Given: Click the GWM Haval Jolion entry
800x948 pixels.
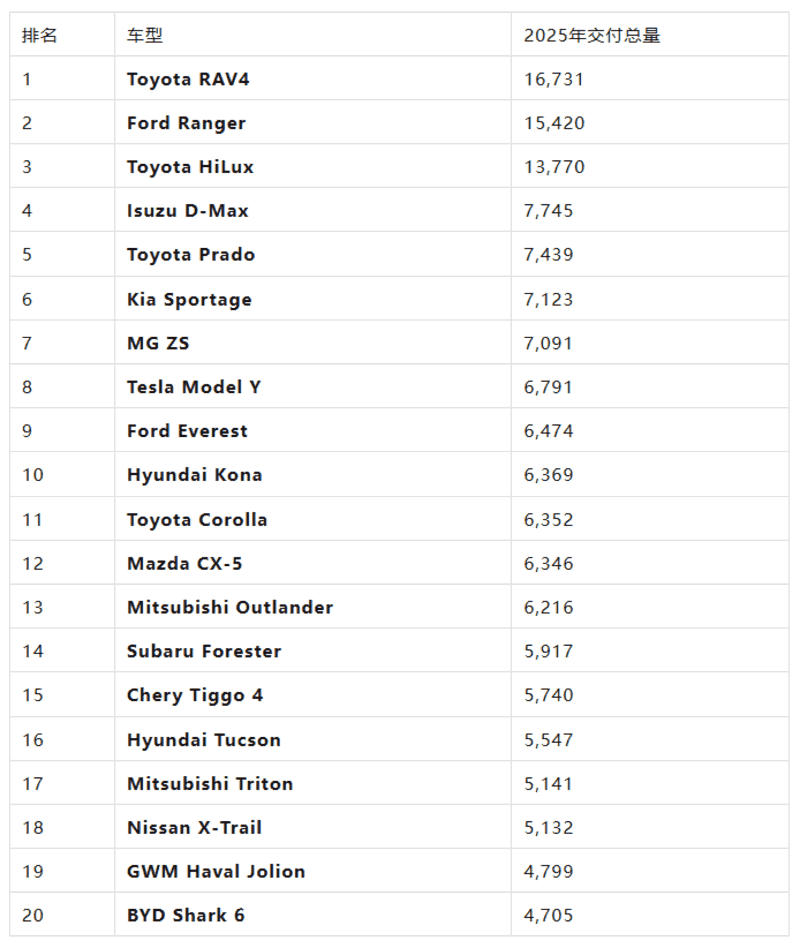Looking at the screenshot, I should (x=216, y=871).
